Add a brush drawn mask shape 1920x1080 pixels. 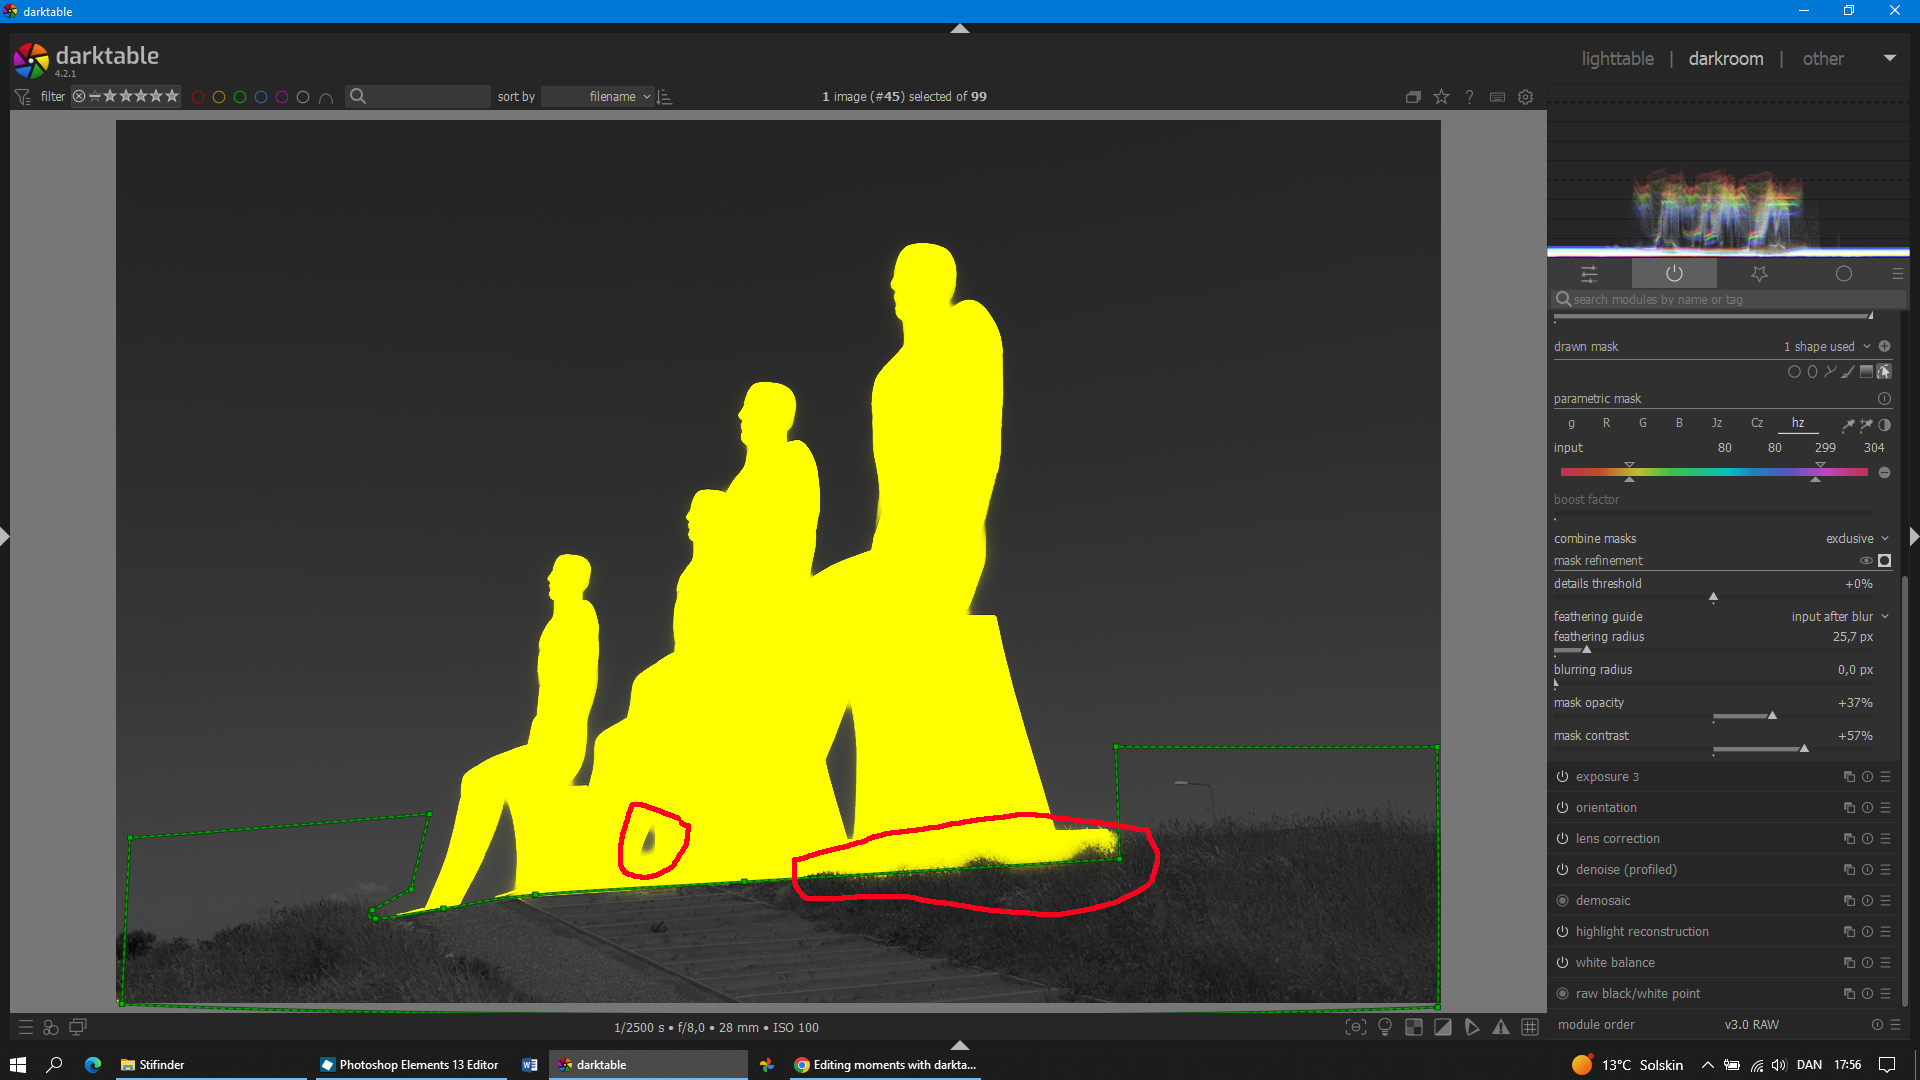click(x=1848, y=372)
